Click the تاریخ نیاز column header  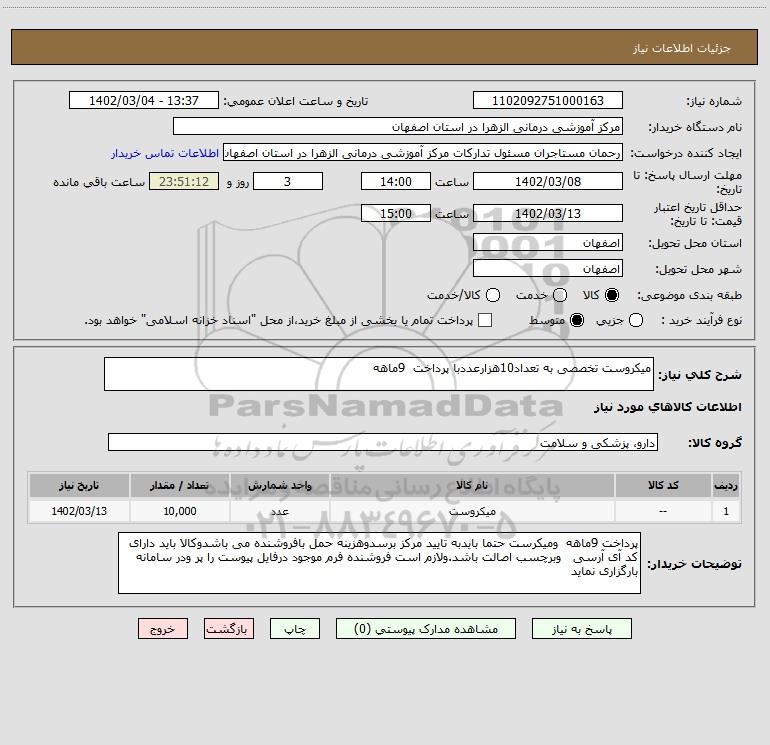point(79,485)
